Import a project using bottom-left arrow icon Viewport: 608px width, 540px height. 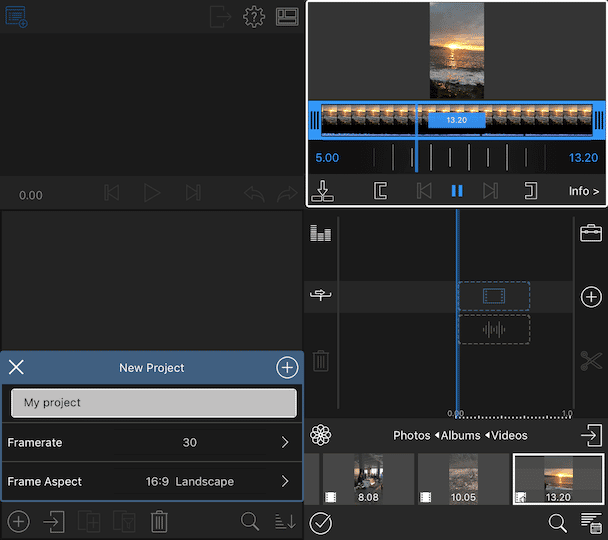click(x=54, y=521)
